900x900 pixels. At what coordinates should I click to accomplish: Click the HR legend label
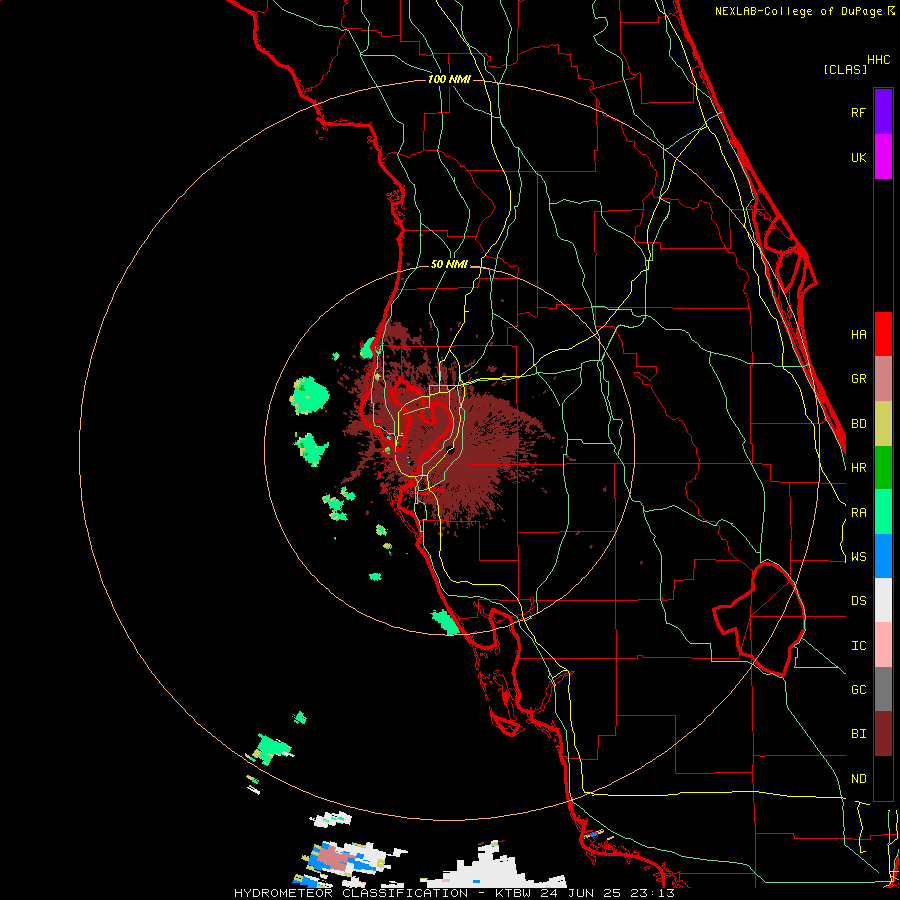pyautogui.click(x=858, y=468)
